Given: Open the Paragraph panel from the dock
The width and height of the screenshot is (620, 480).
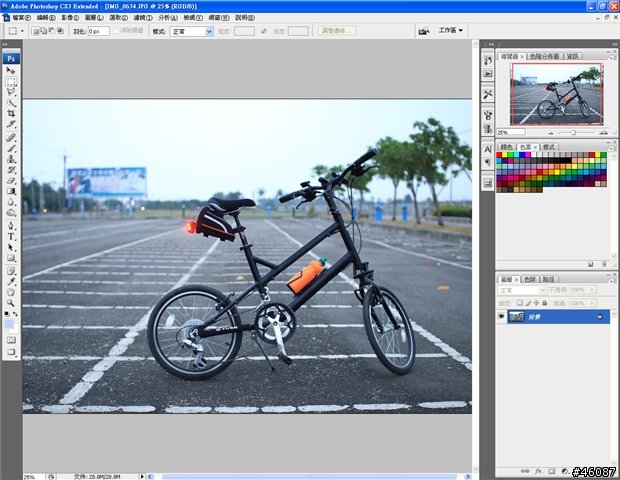Looking at the screenshot, I should (488, 162).
